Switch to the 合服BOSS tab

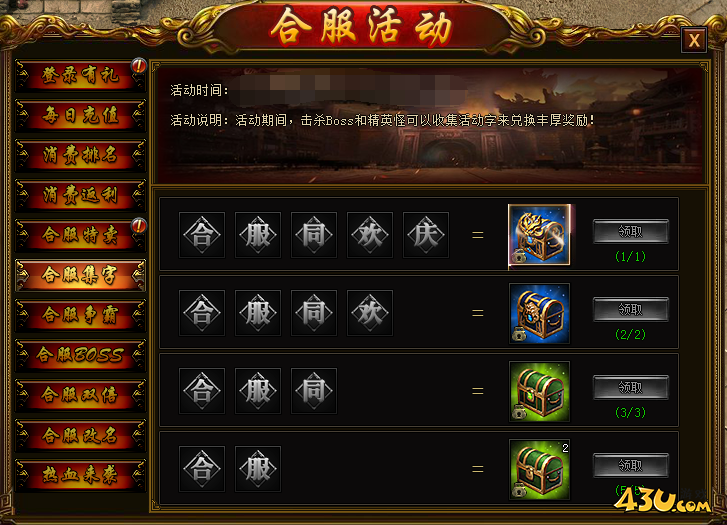point(81,355)
